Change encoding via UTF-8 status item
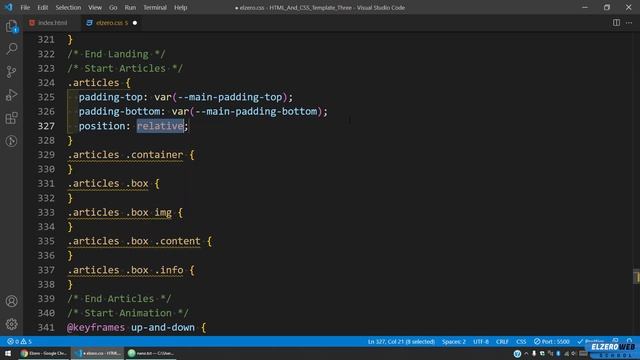The width and height of the screenshot is (640, 360). click(481, 342)
